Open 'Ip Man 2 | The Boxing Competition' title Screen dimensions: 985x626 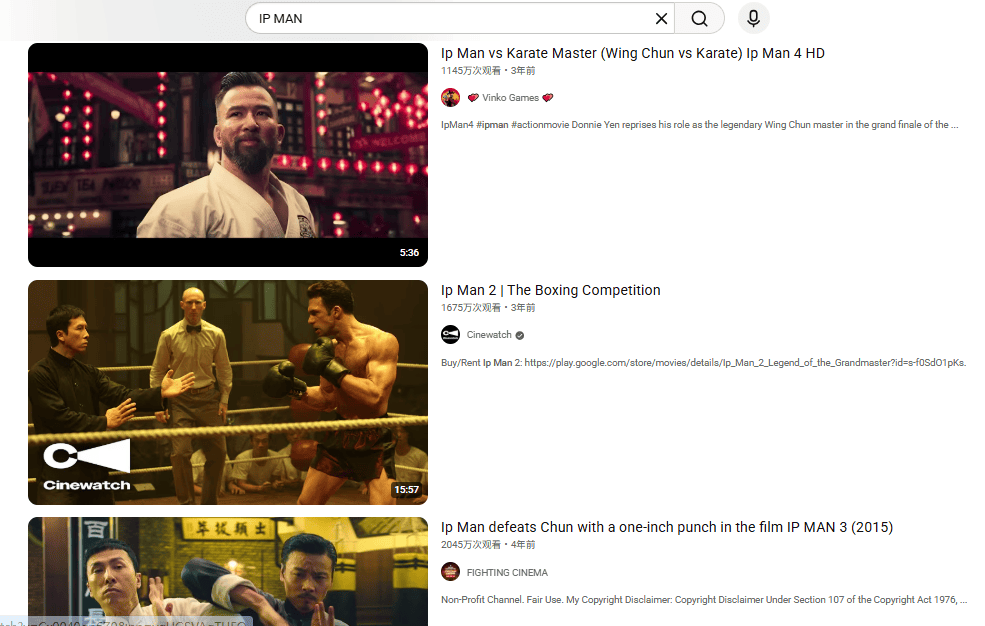[550, 290]
